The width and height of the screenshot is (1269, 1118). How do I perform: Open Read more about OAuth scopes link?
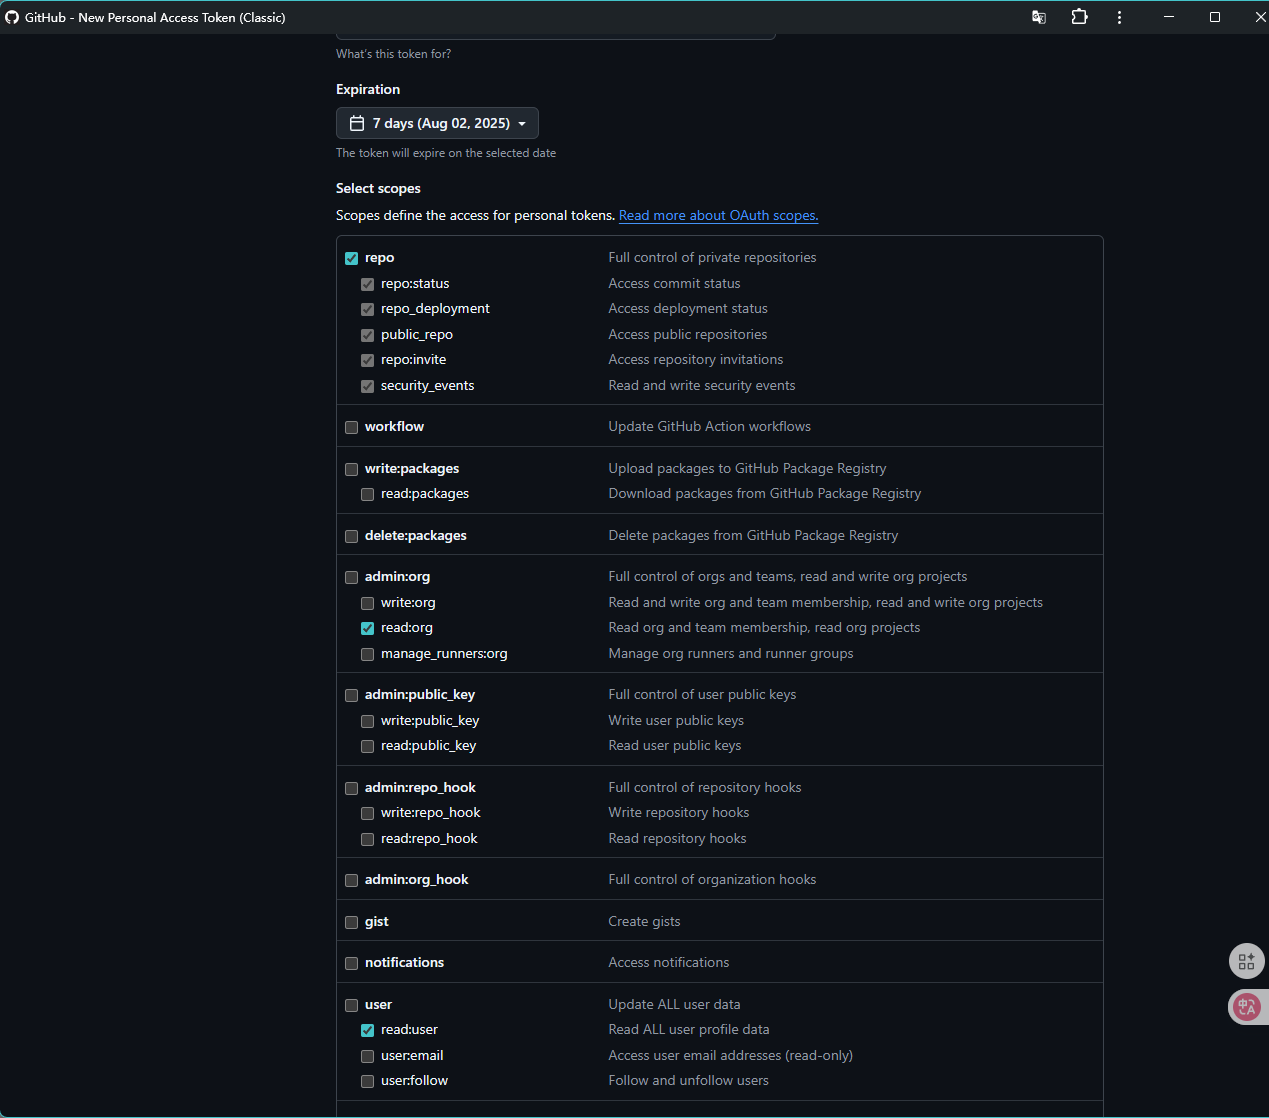point(718,215)
